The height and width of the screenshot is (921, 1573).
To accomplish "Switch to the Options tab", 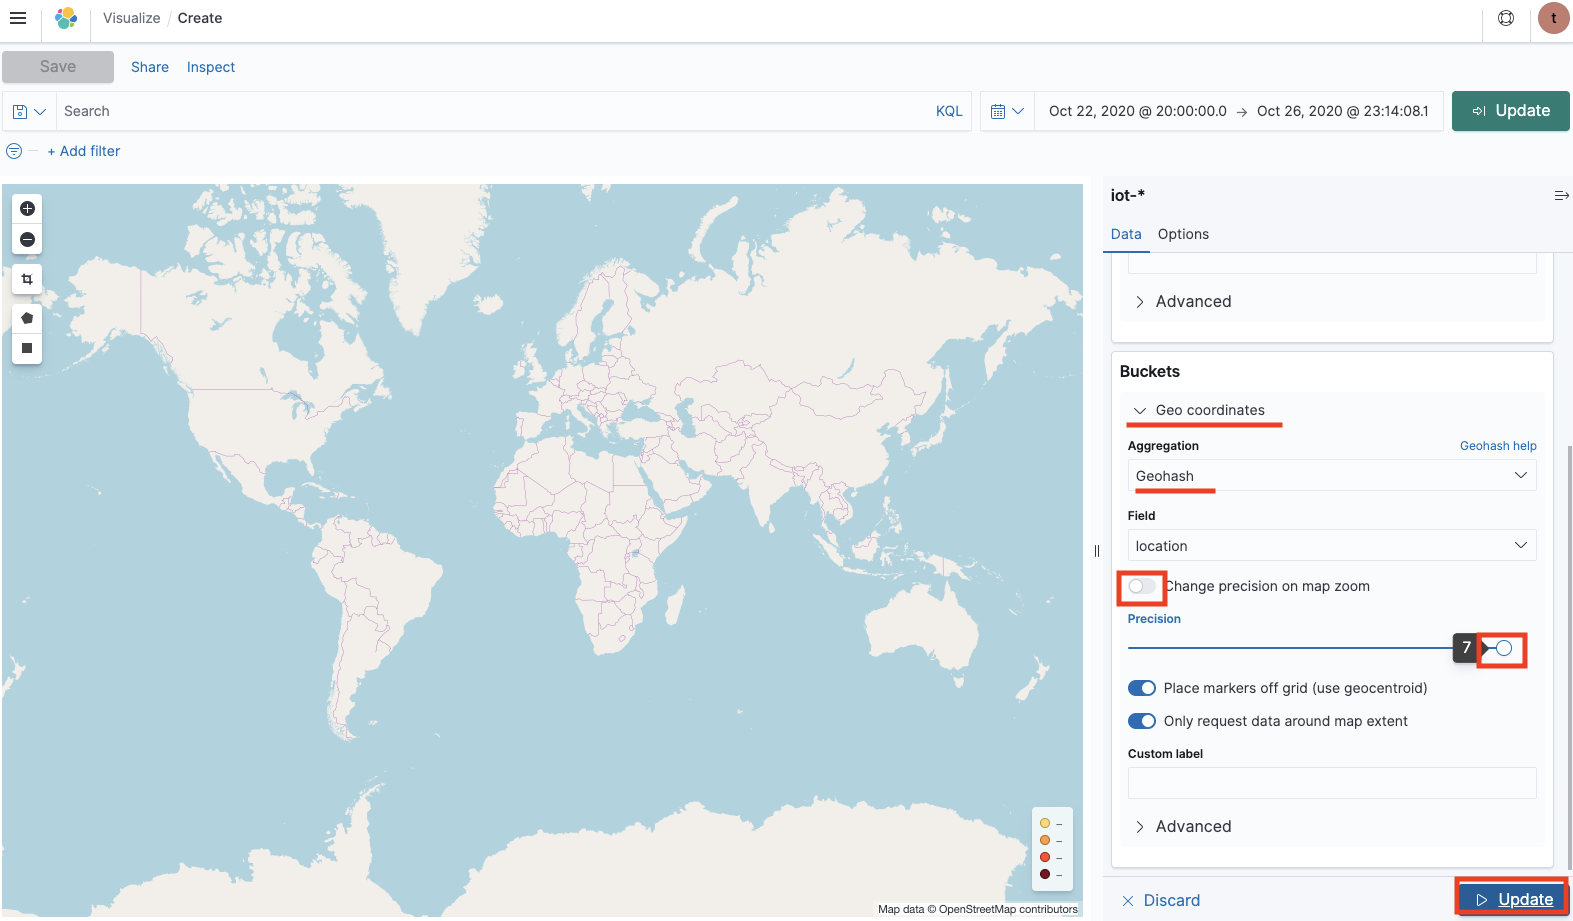I will (x=1183, y=234).
